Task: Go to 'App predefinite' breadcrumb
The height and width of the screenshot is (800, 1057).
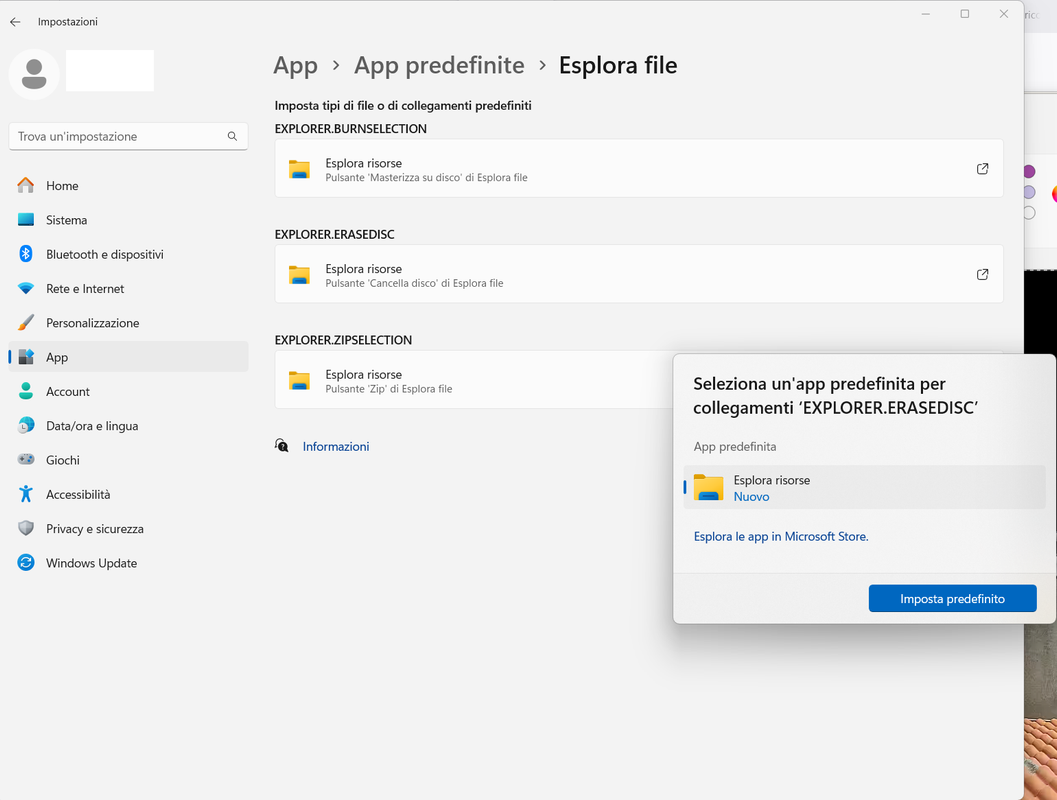Action: [439, 66]
